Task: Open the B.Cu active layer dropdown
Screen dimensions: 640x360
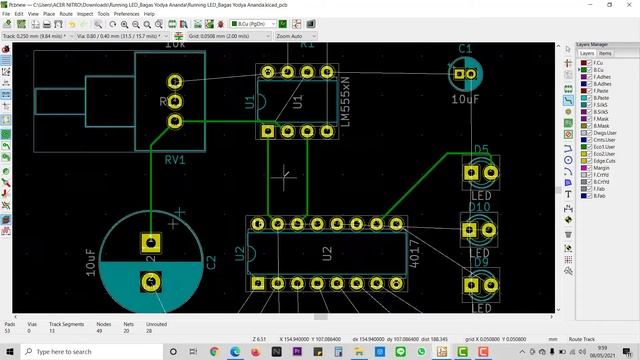Action: point(253,24)
